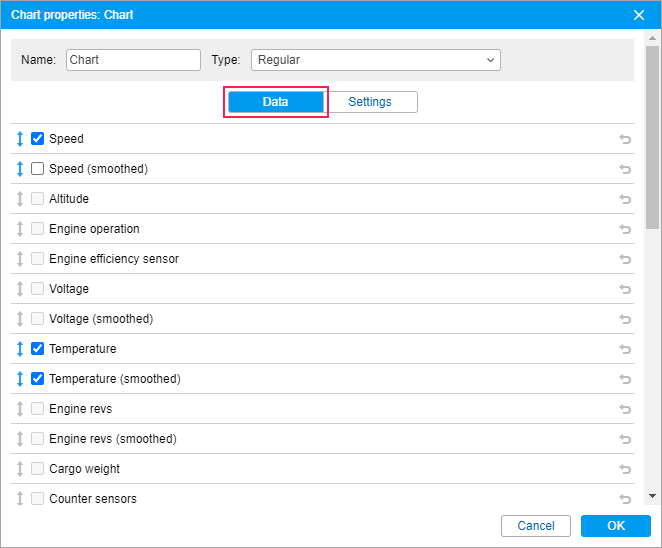Image resolution: width=662 pixels, height=548 pixels.
Task: Click the reorder arrow next to Temperature
Action: coord(20,349)
